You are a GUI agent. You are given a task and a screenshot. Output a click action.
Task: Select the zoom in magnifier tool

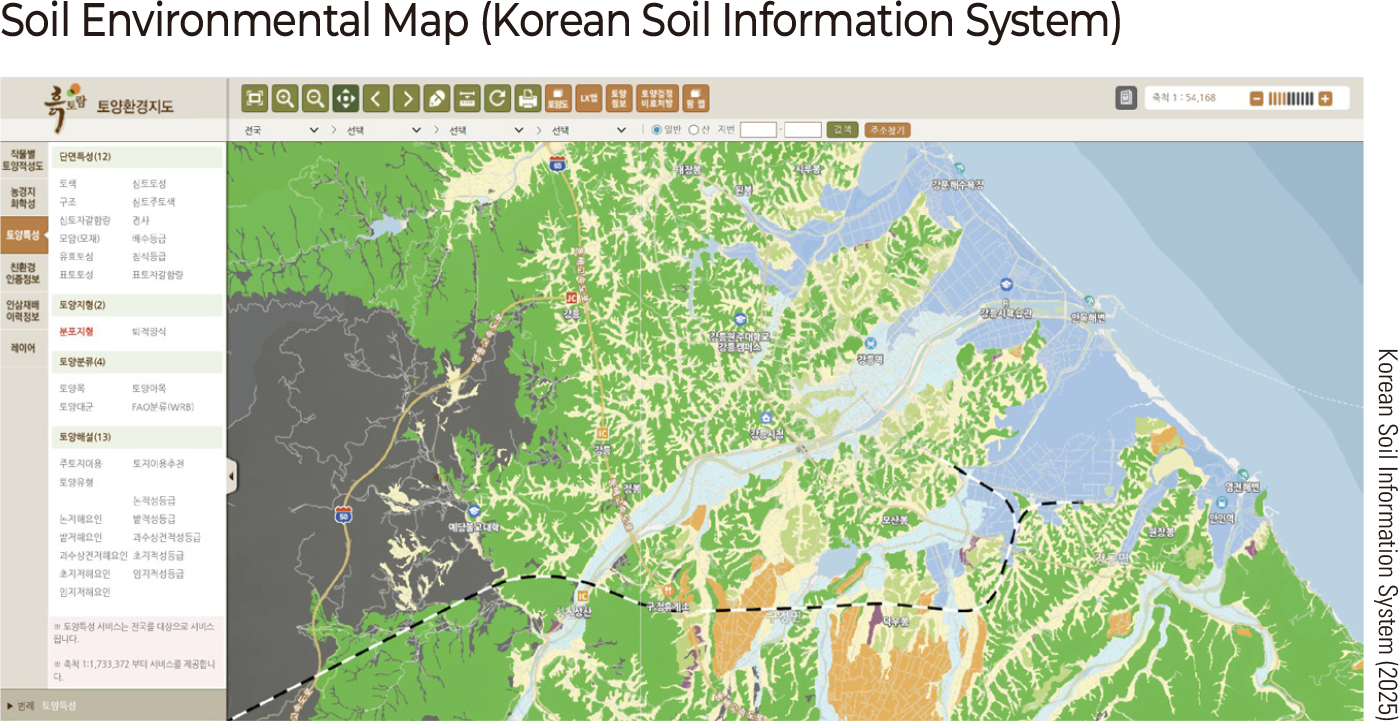coord(285,98)
